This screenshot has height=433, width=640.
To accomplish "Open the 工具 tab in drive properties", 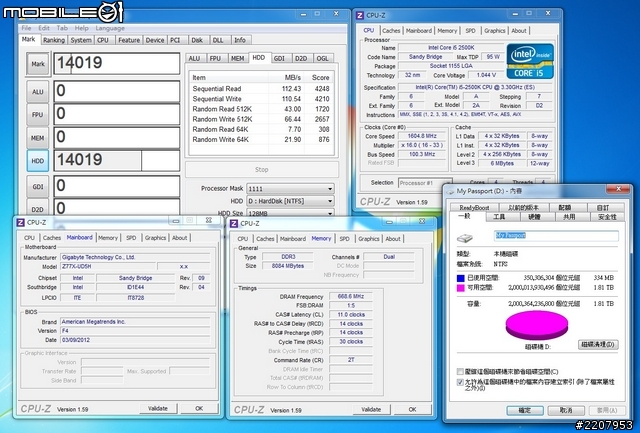I will [x=499, y=217].
